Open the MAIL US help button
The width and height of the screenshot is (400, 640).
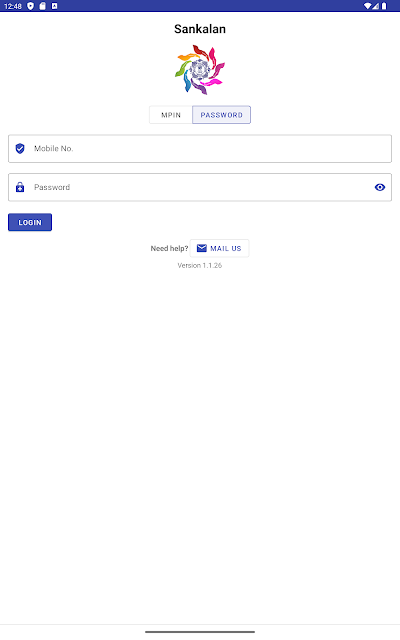(220, 248)
